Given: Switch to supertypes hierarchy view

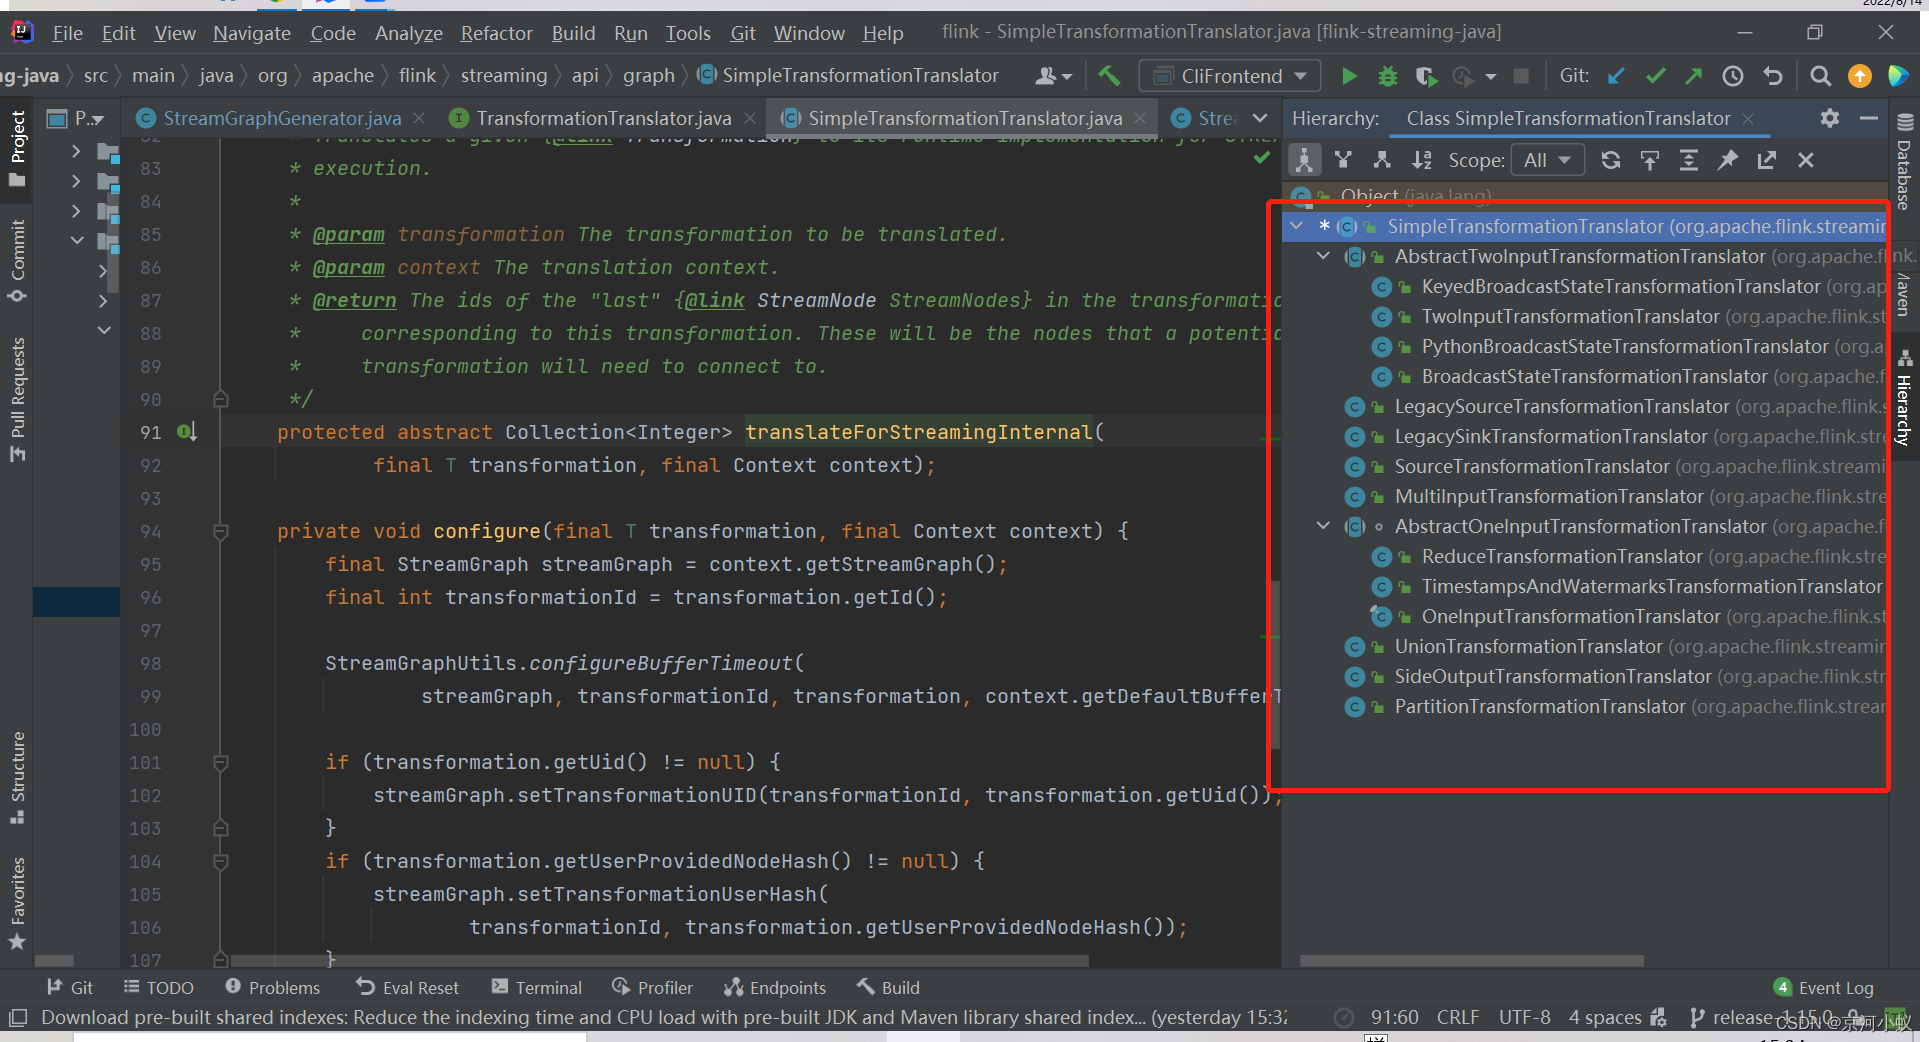Looking at the screenshot, I should [x=1343, y=160].
